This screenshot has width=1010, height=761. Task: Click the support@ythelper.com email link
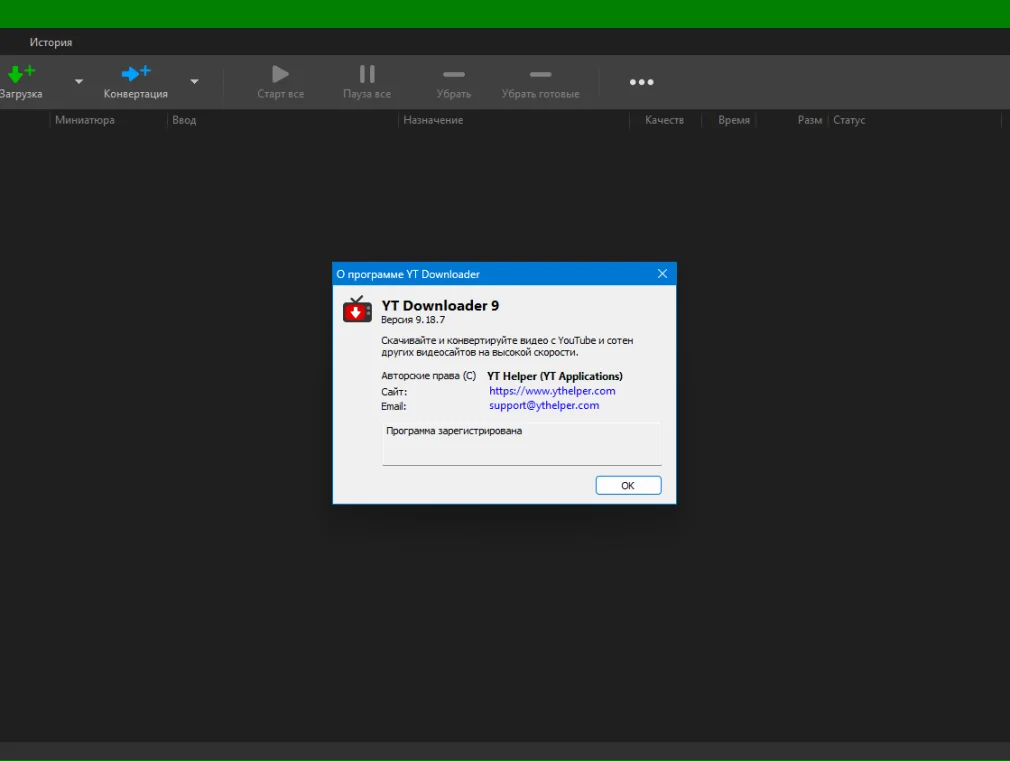tap(544, 406)
